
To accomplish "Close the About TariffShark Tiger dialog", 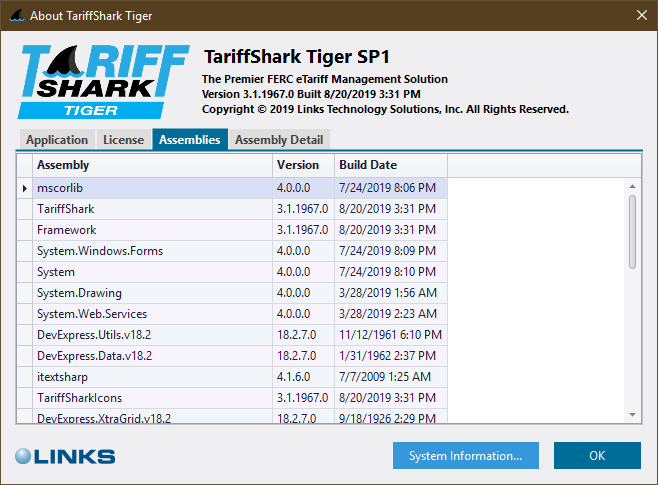I will coord(641,16).
